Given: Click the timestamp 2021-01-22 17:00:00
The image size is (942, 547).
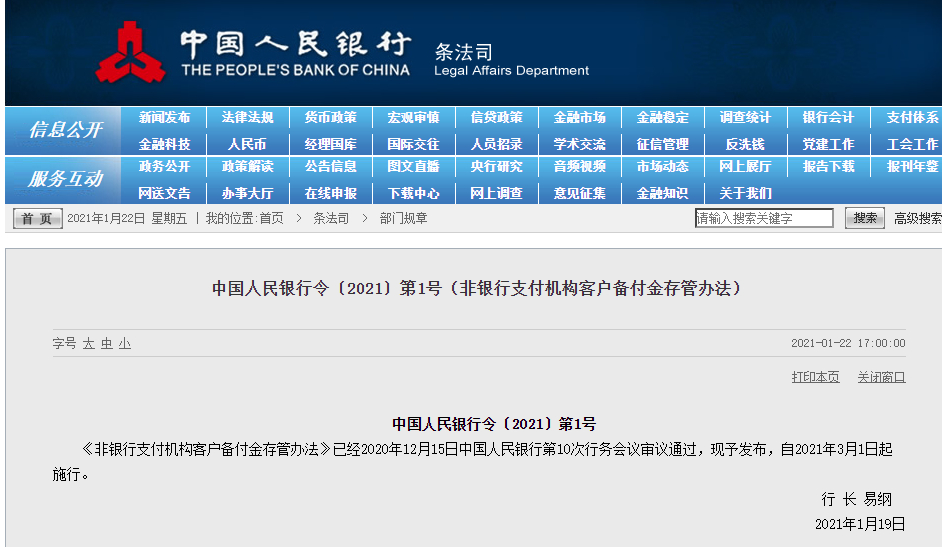Looking at the screenshot, I should (x=848, y=343).
